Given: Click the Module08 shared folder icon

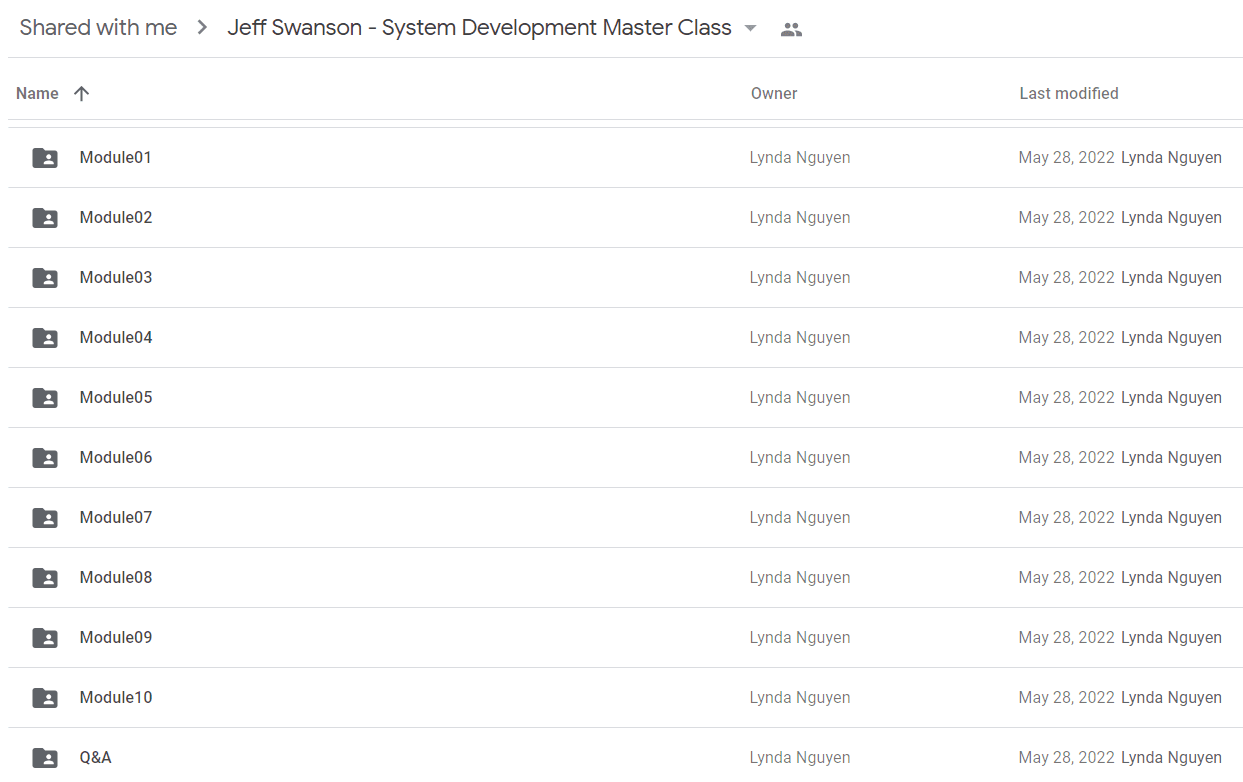Looking at the screenshot, I should tap(45, 578).
